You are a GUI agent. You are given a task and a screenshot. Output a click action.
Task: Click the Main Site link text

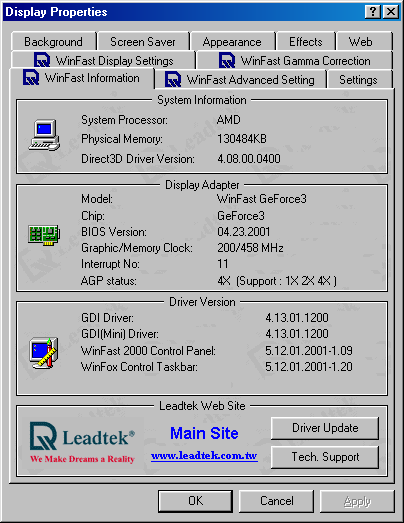[x=204, y=433]
